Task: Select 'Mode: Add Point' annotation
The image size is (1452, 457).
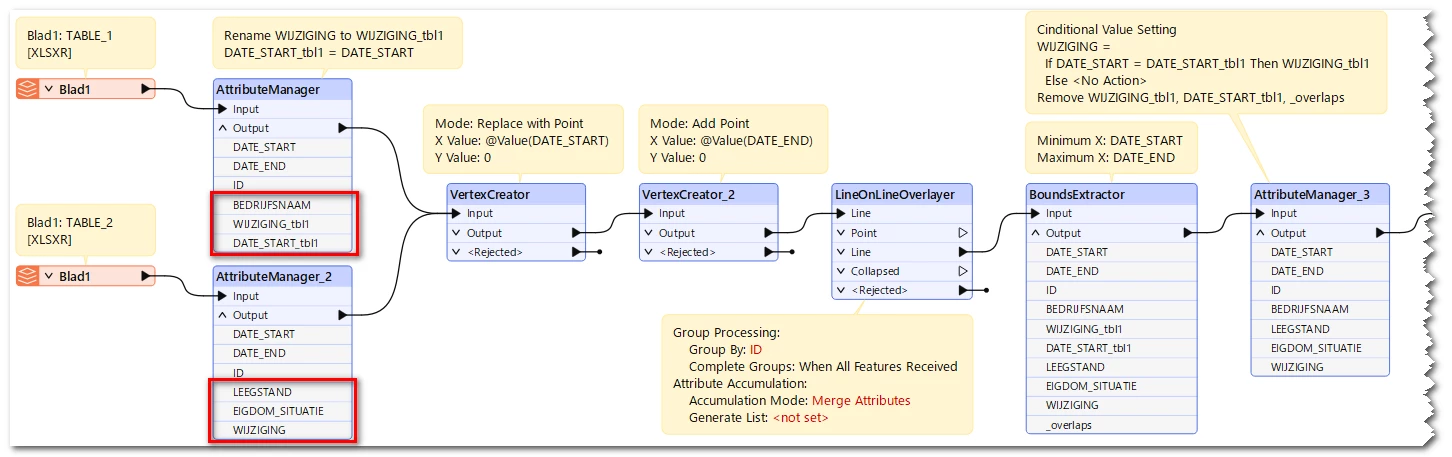Action: (731, 140)
